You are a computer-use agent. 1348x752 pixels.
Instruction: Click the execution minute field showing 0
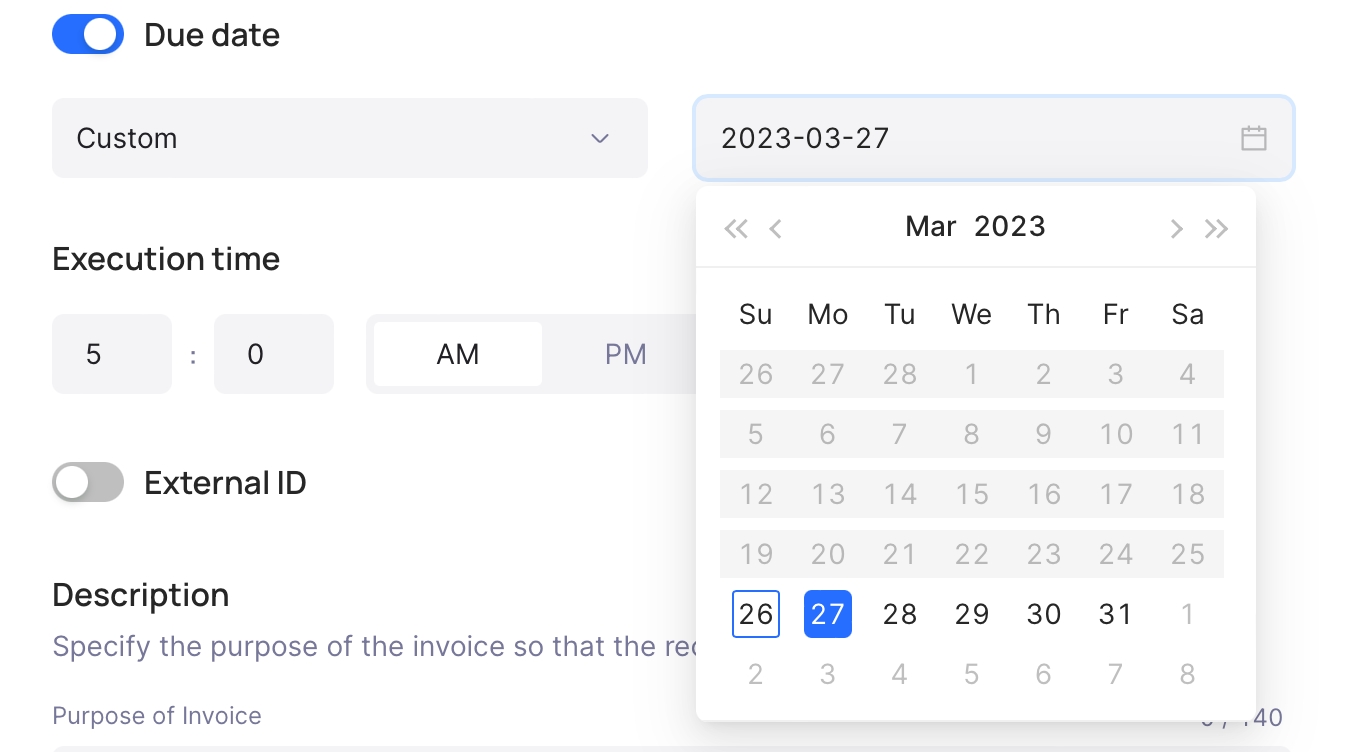(274, 354)
